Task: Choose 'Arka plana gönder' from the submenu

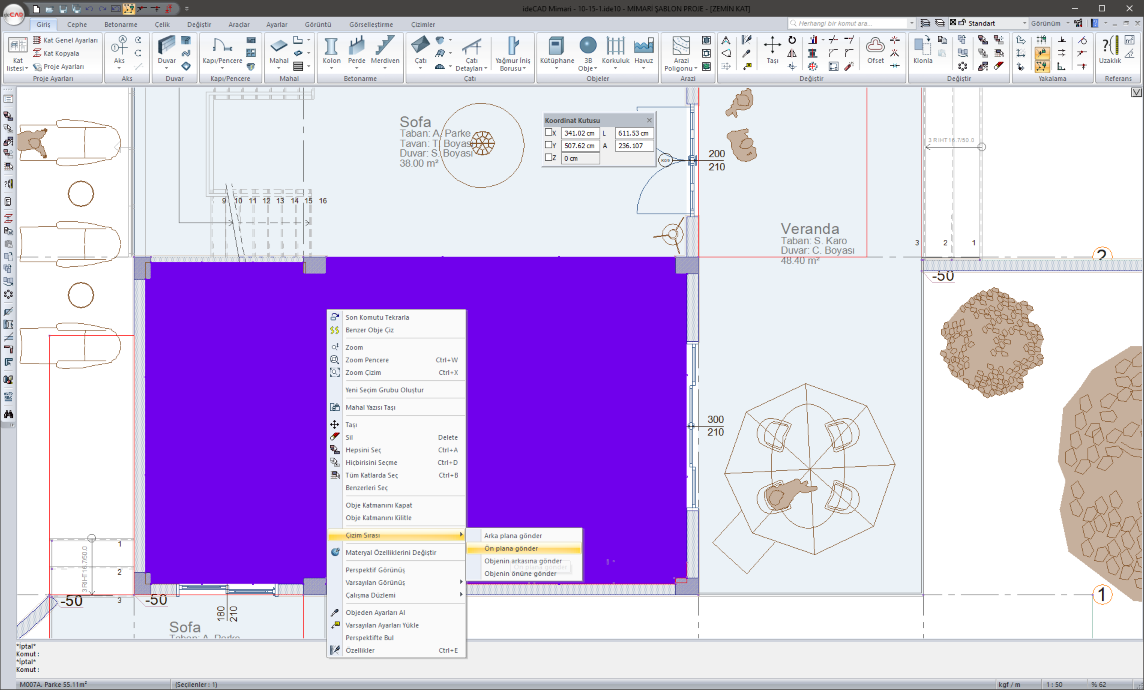Action: 513,536
